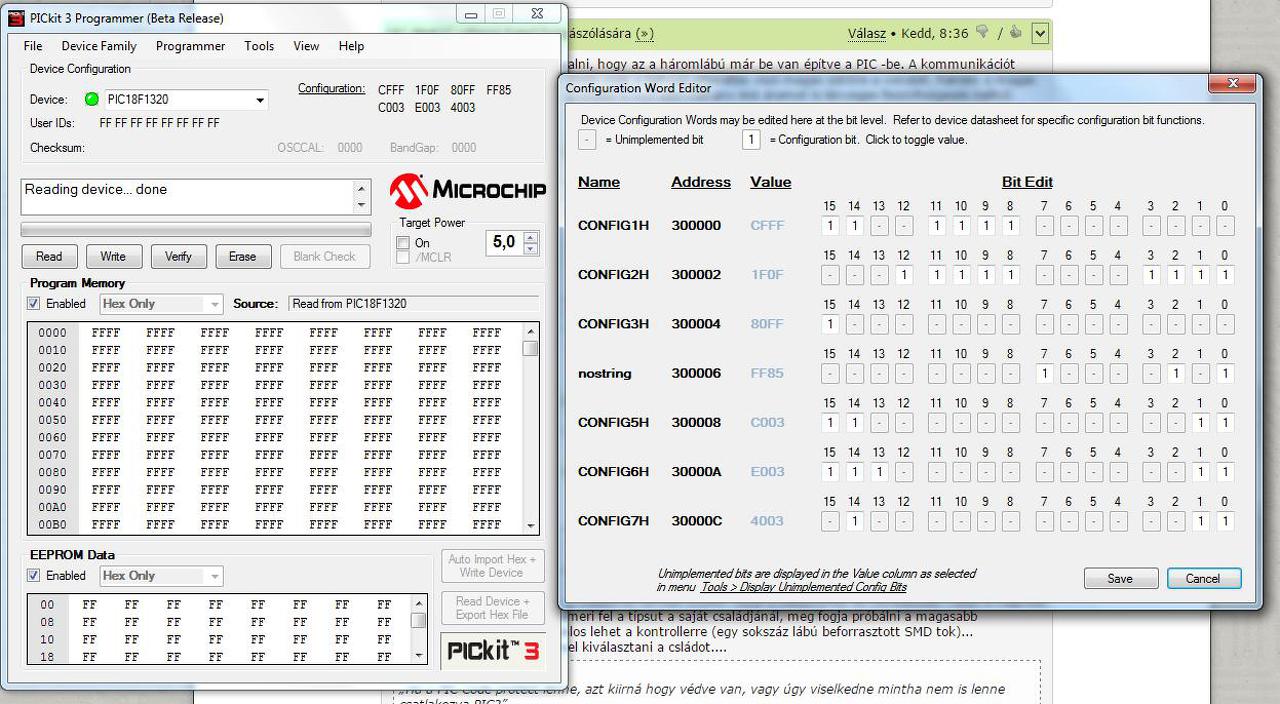
Task: Click the status message box down arrow
Action: (362, 205)
